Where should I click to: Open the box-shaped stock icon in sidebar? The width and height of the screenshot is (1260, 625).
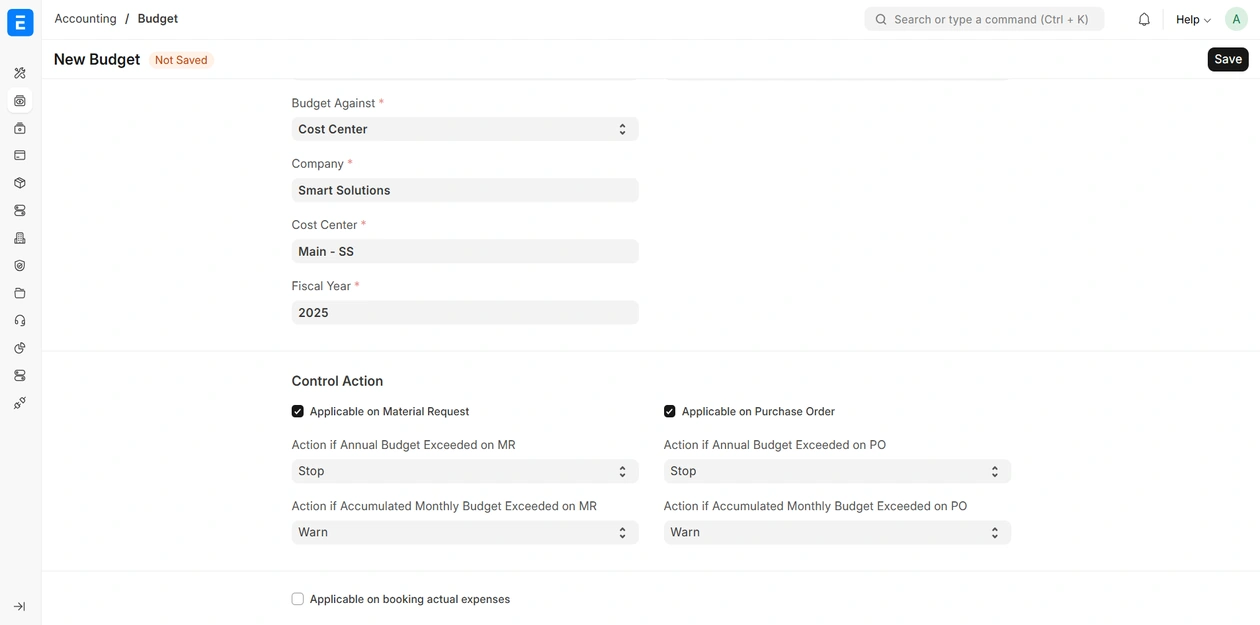(20, 183)
